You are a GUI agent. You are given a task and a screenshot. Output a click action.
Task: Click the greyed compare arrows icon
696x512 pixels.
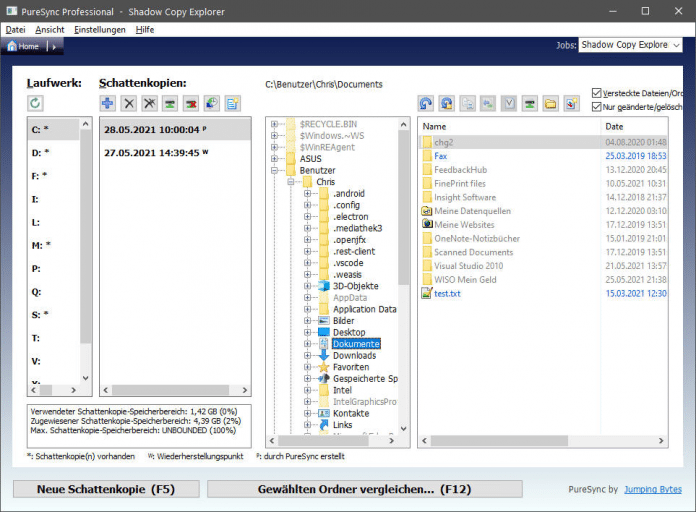(488, 103)
